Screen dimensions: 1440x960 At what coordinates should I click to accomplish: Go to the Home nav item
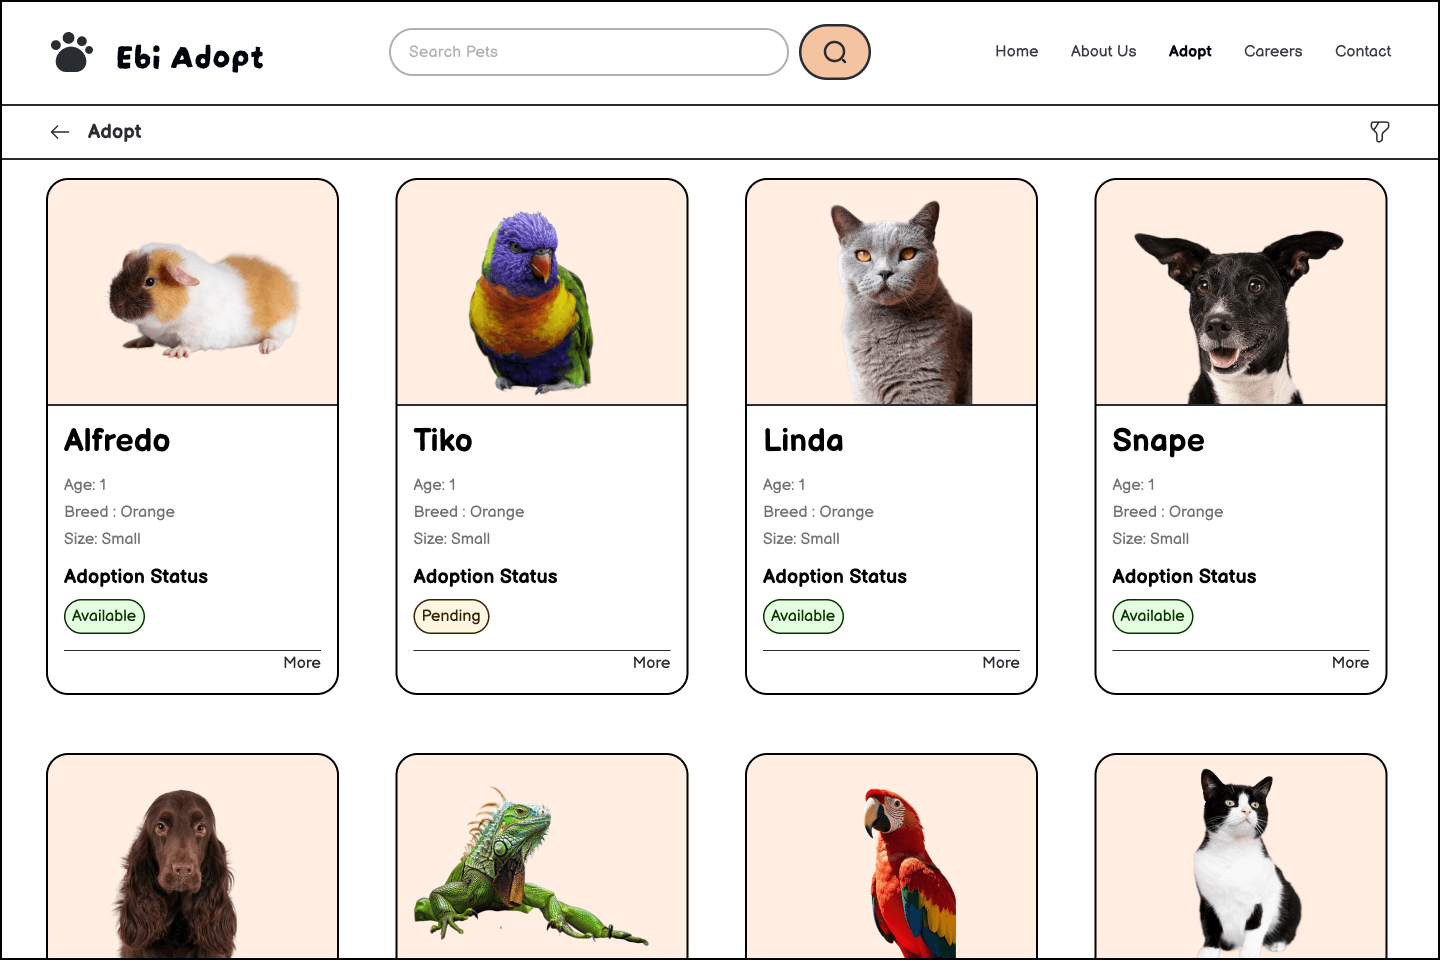pyautogui.click(x=1017, y=51)
